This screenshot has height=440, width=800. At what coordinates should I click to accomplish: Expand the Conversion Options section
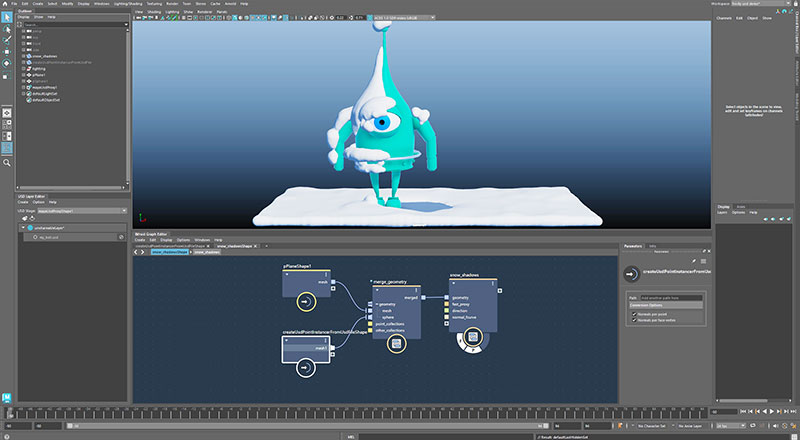[665, 305]
